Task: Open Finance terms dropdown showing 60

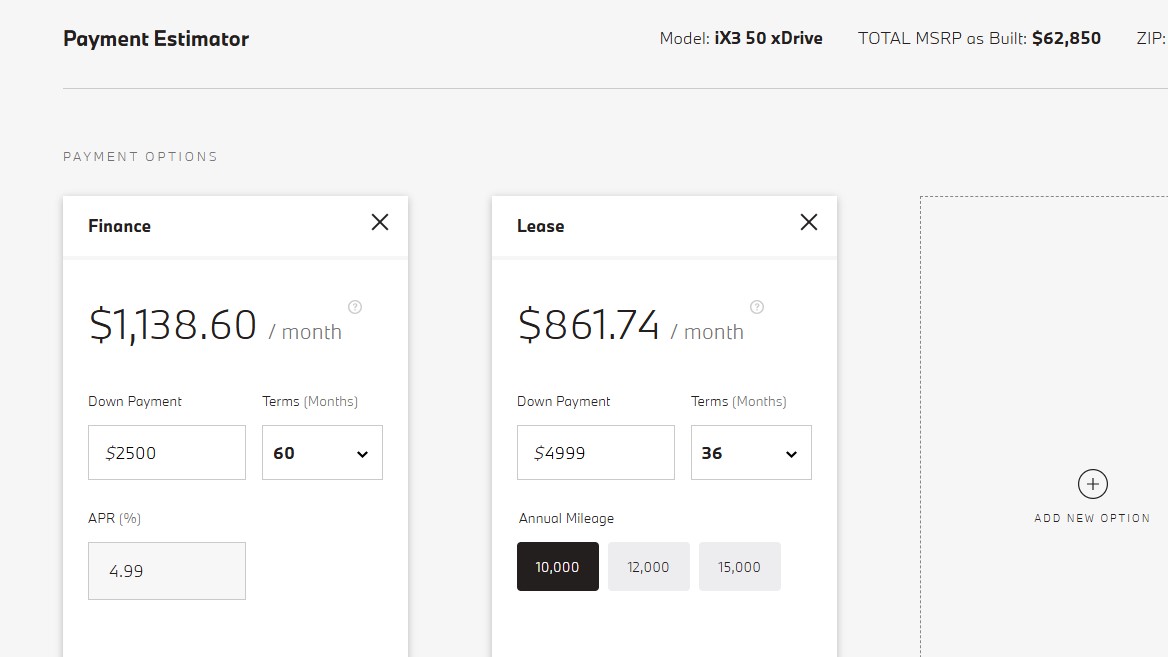Action: [x=323, y=453]
